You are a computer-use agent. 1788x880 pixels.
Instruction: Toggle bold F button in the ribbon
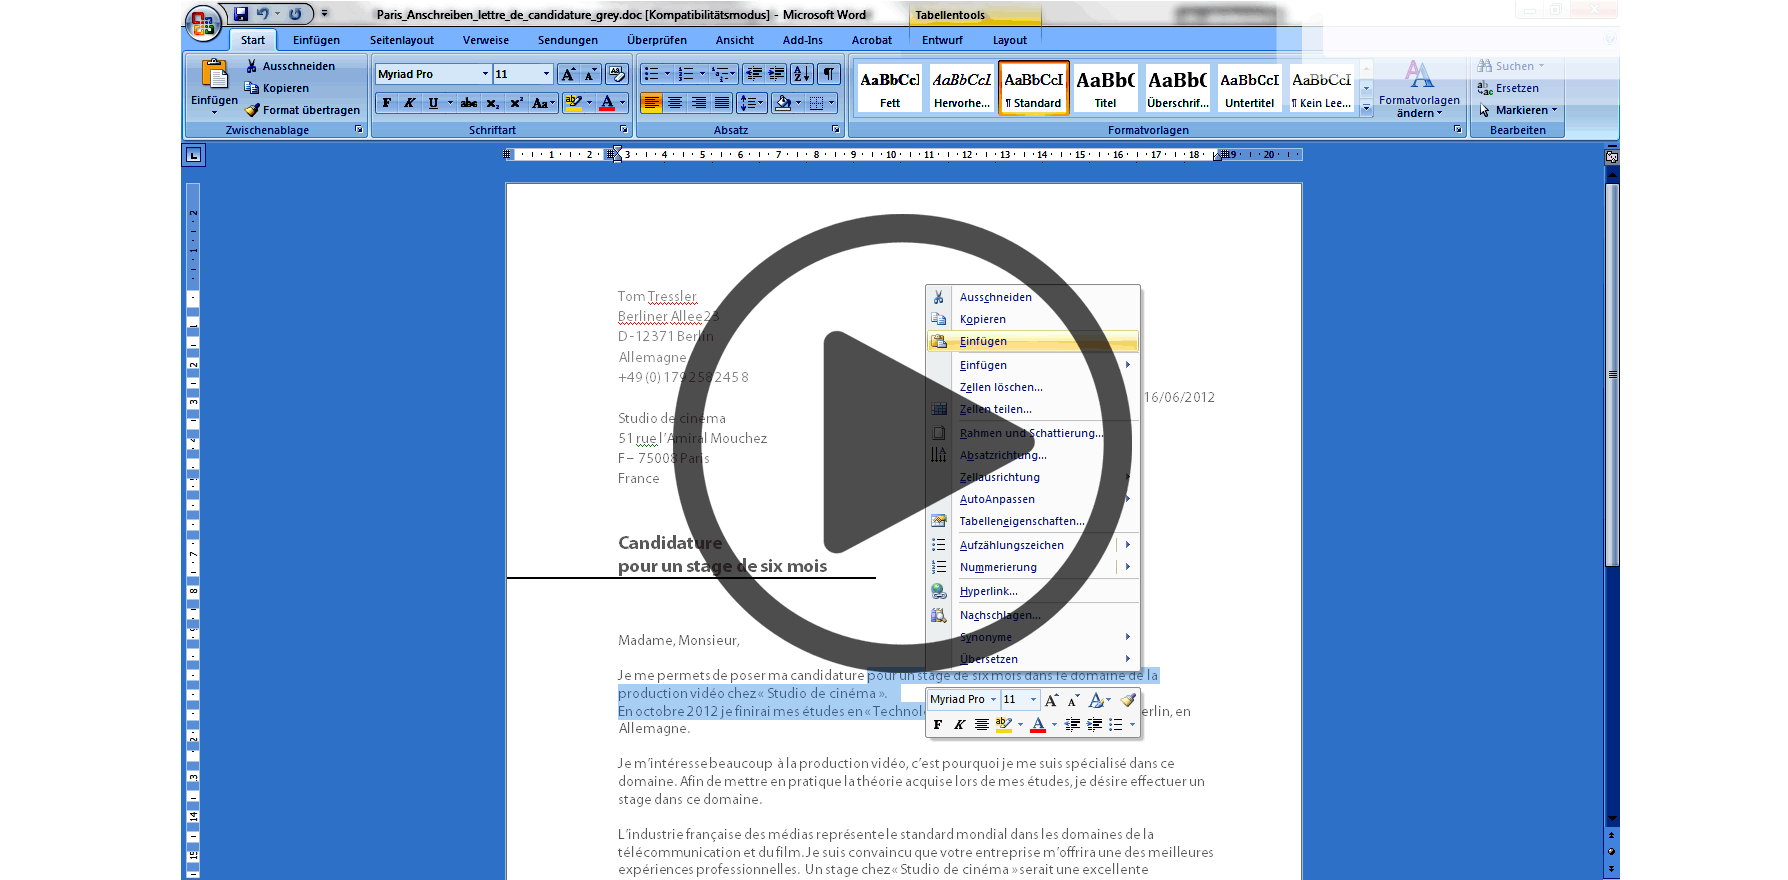pyautogui.click(x=387, y=103)
